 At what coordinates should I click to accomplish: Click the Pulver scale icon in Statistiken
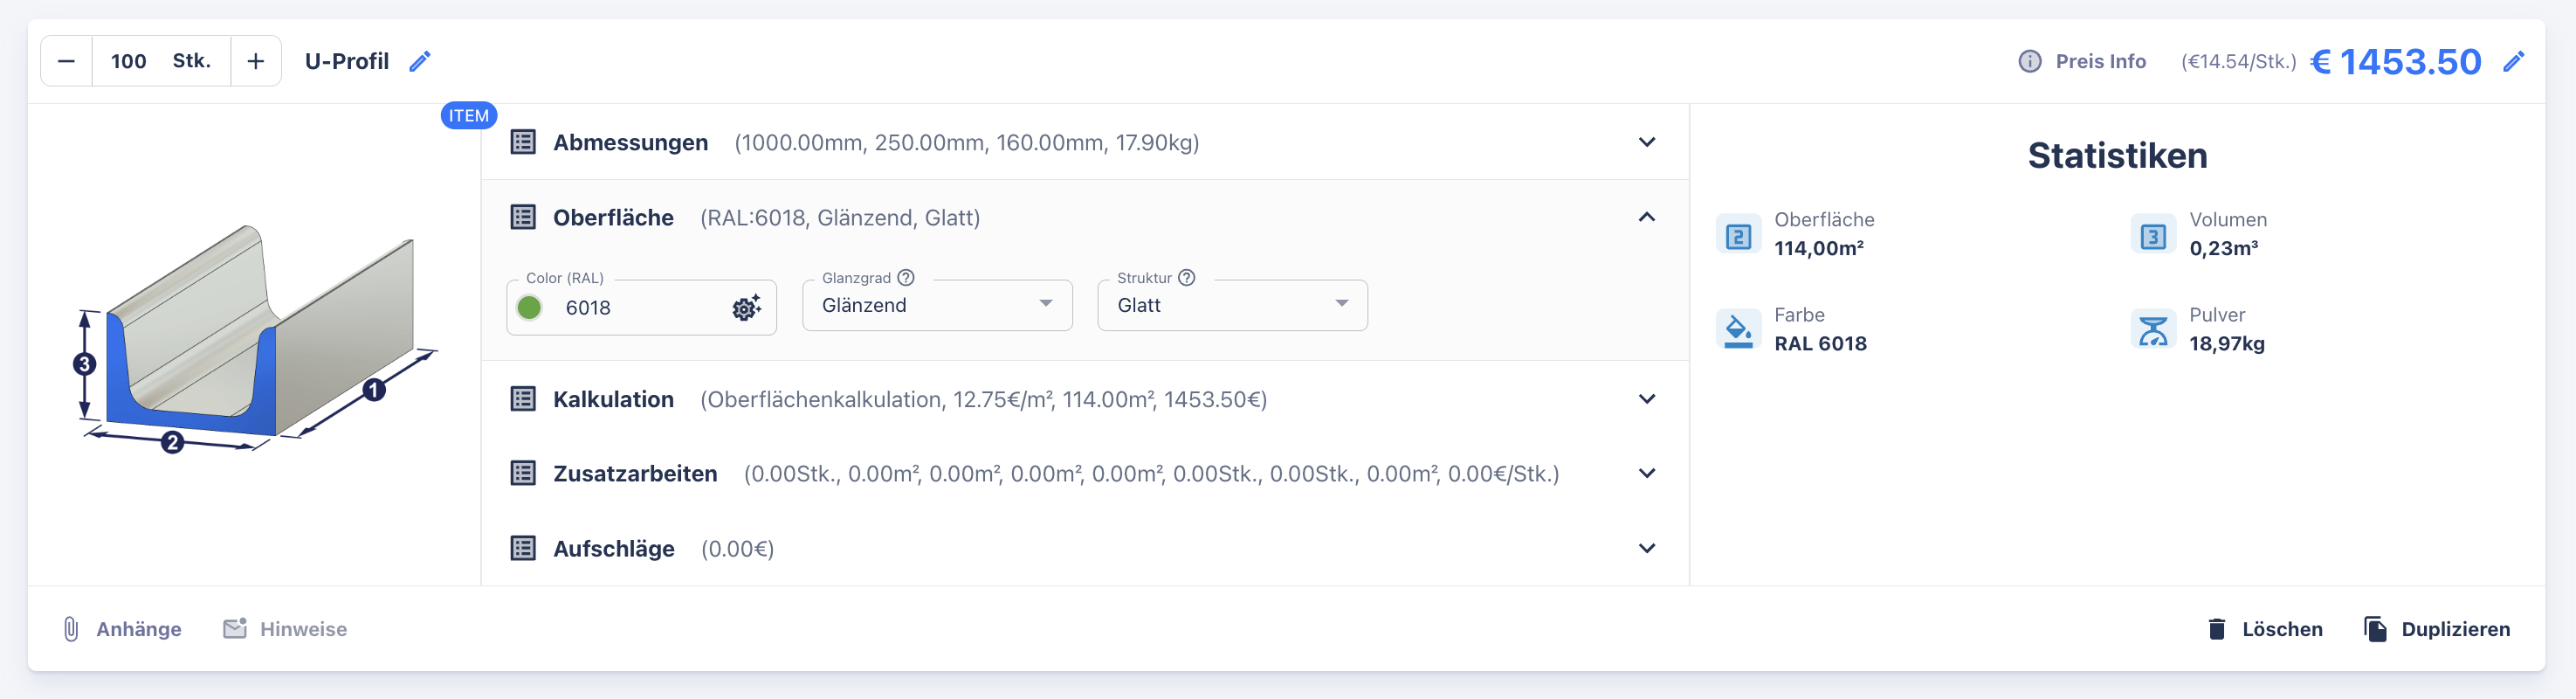(2152, 329)
